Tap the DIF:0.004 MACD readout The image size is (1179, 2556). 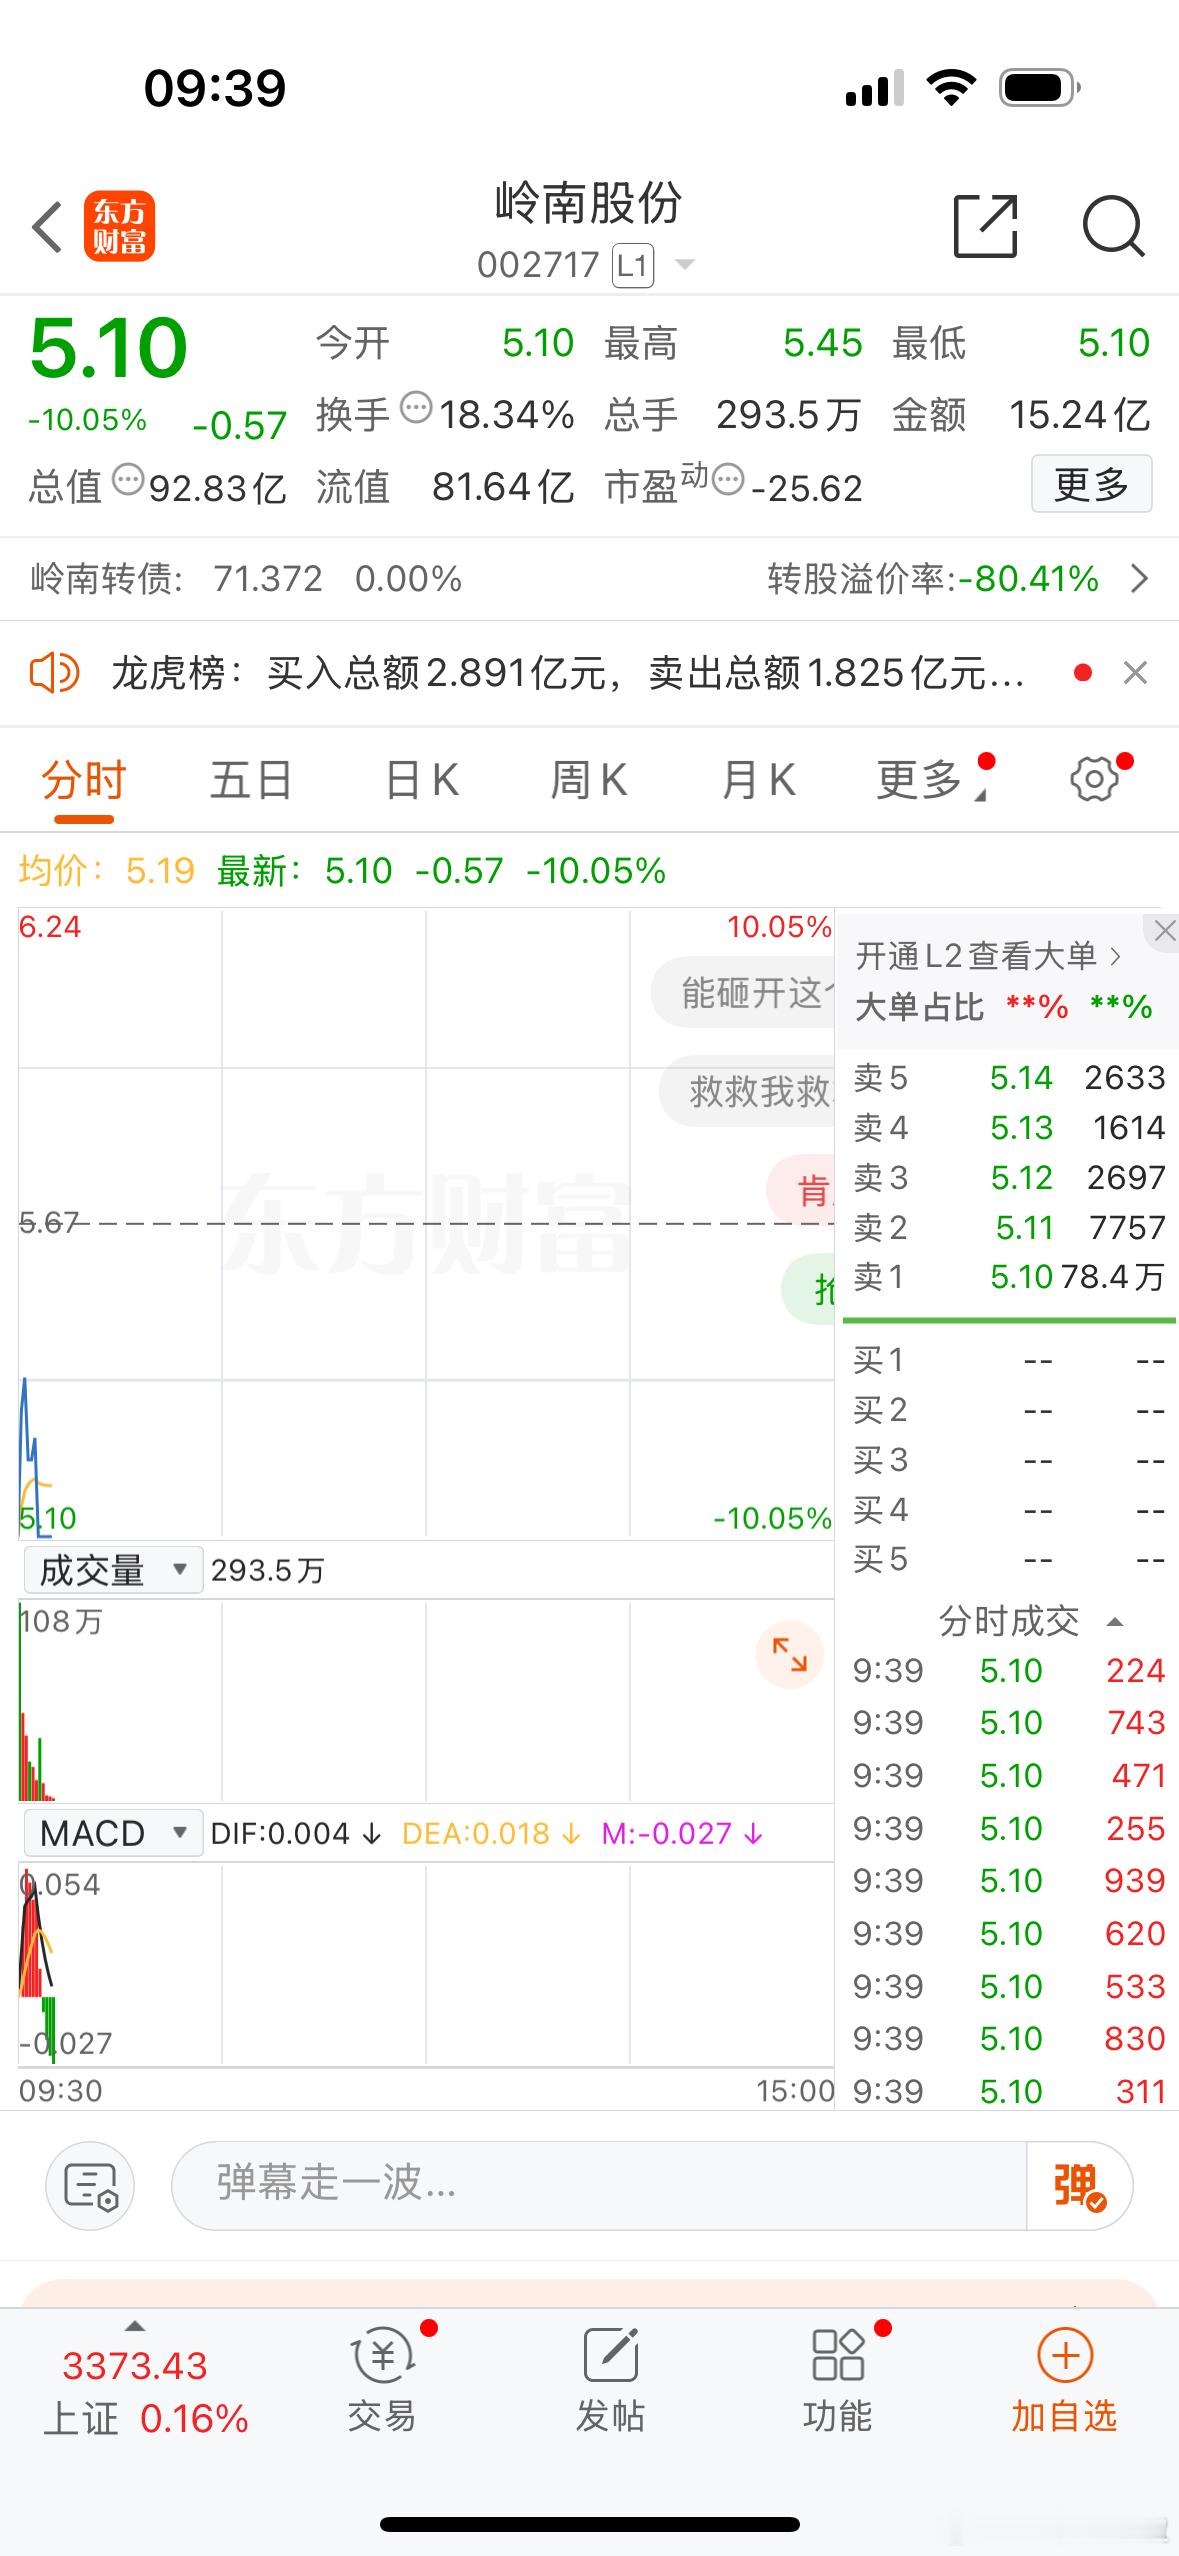[295, 1833]
